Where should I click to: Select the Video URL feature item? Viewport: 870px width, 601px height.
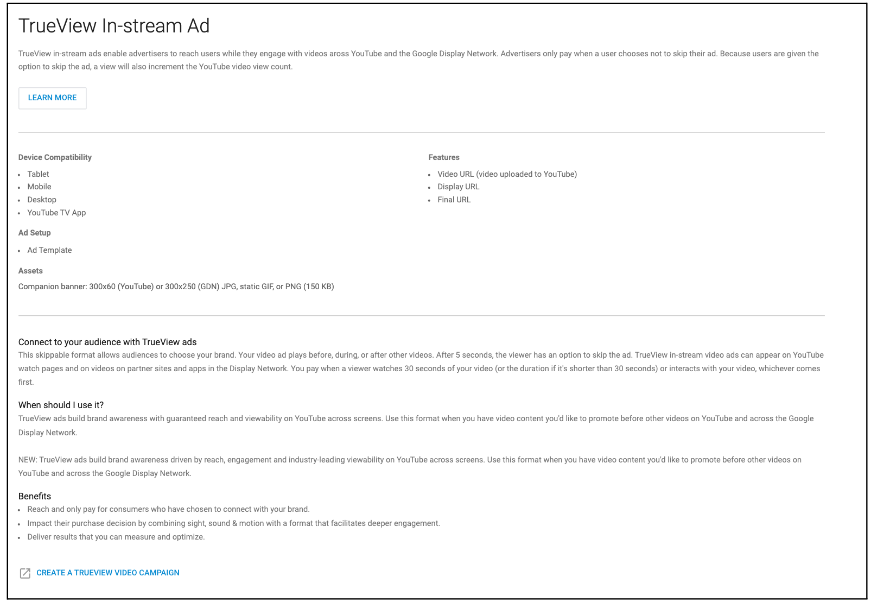(x=507, y=174)
